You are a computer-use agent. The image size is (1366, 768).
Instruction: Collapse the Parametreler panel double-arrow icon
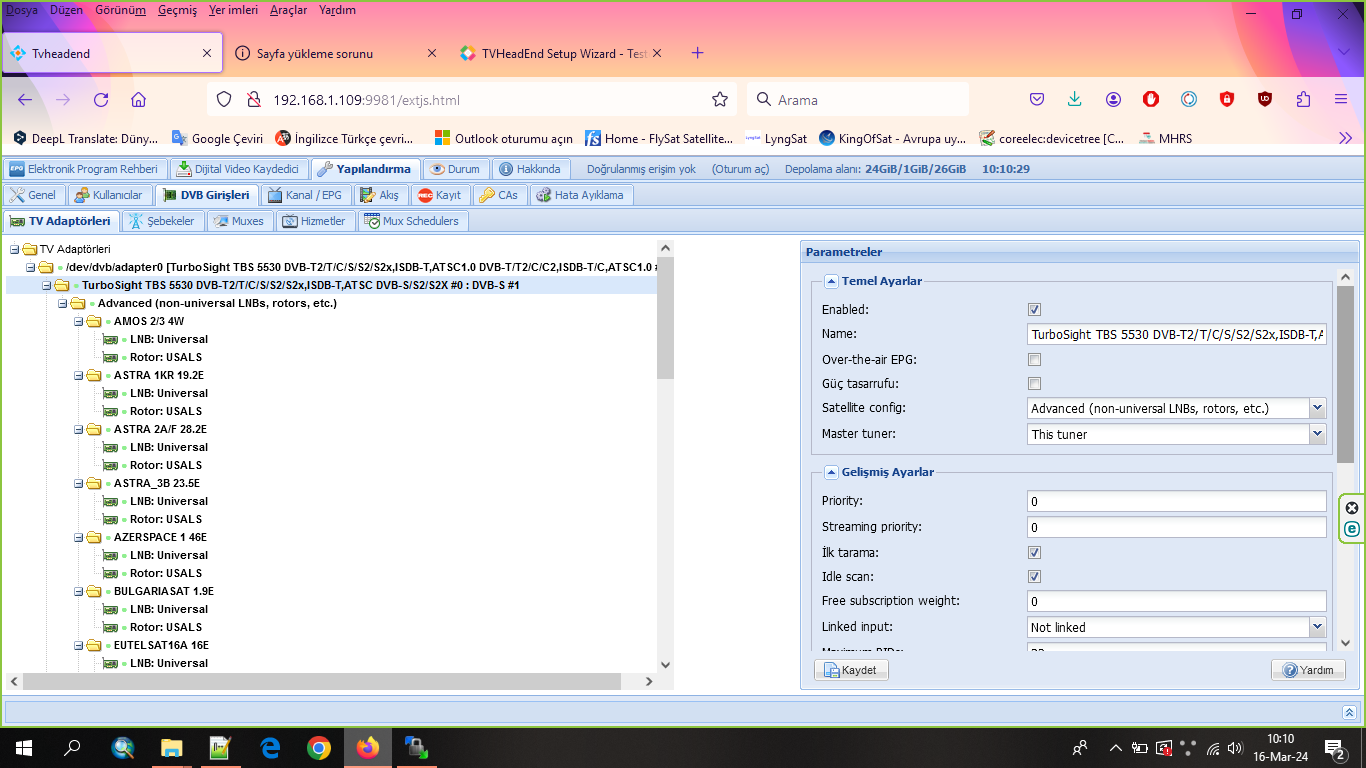click(1349, 712)
